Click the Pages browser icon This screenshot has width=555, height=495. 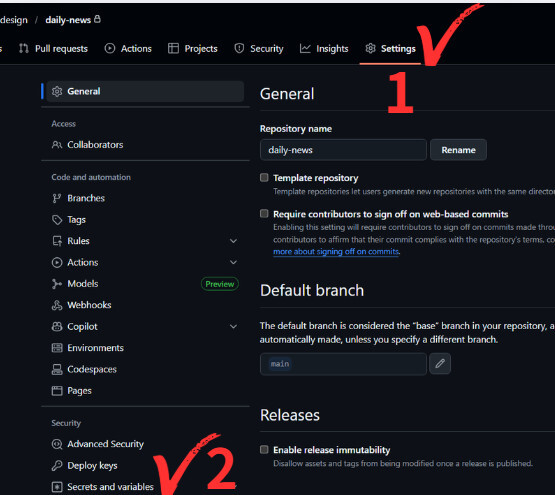[57, 391]
